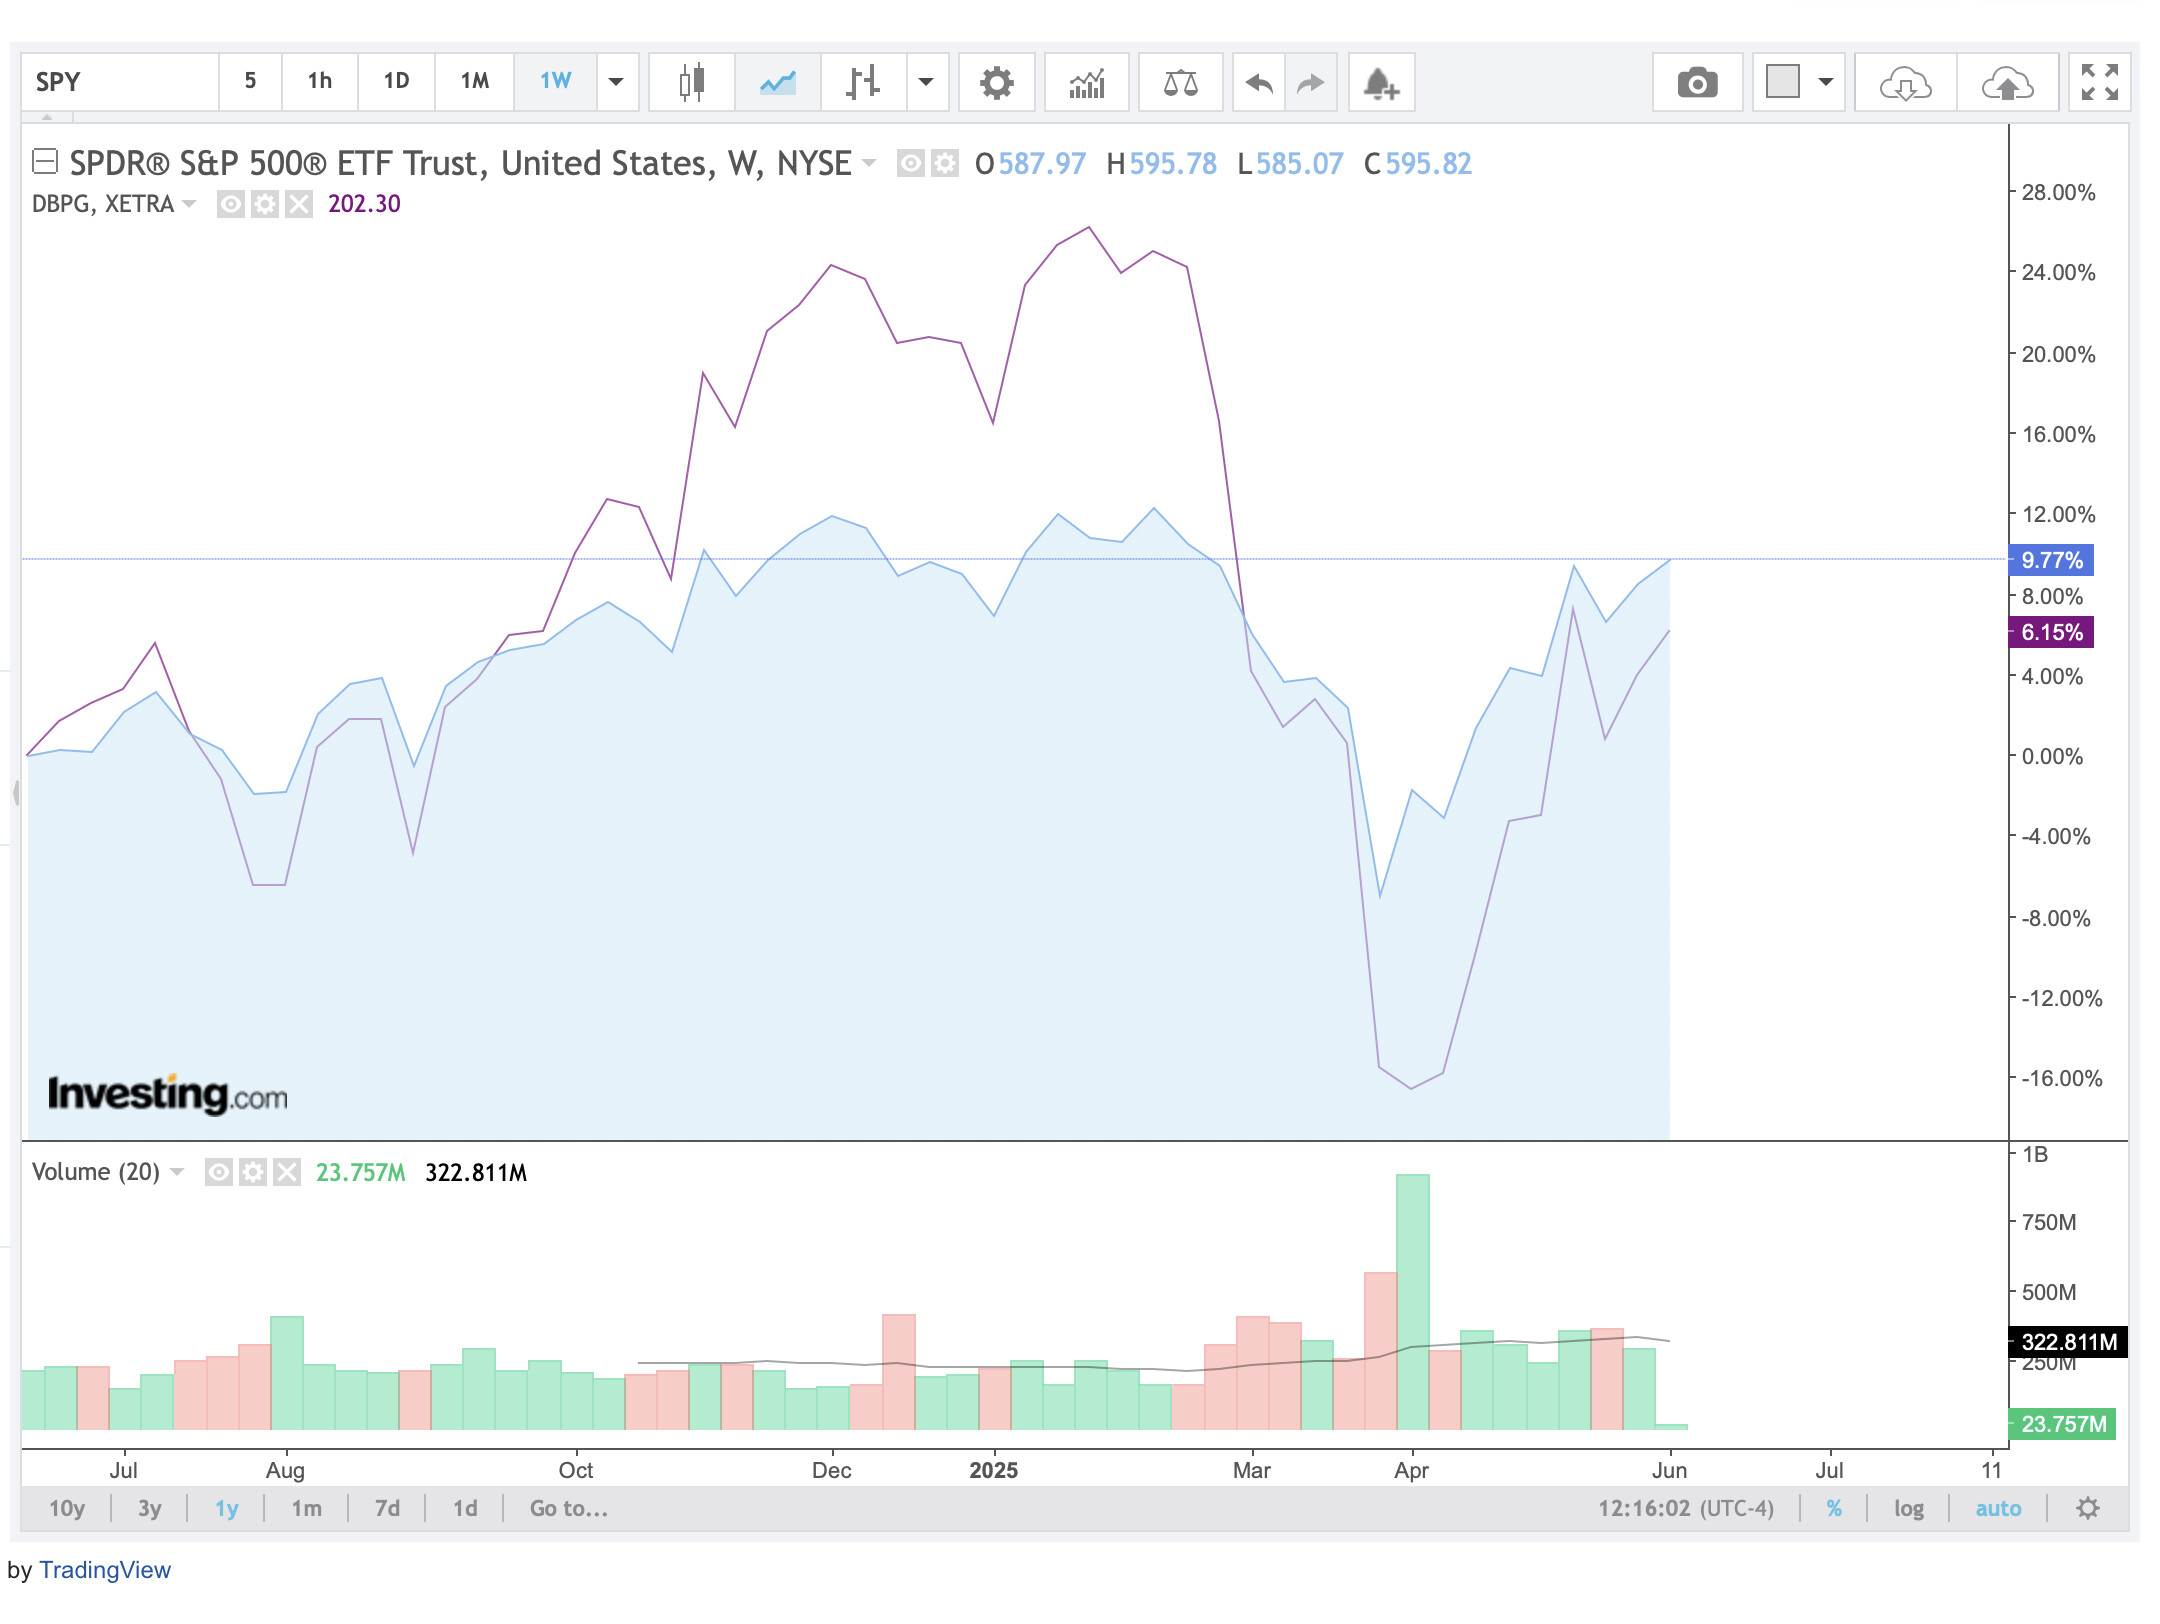Toggle log scale button
This screenshot has width=2160, height=1624.
coord(1909,1508)
